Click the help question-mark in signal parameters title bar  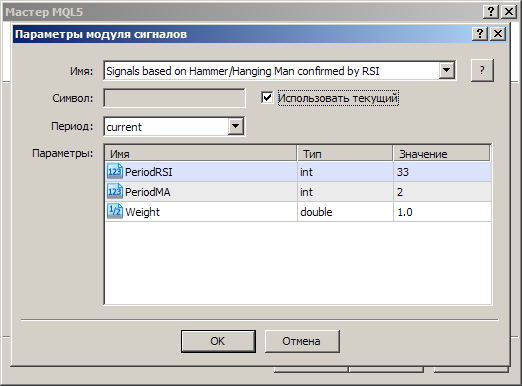tap(480, 34)
